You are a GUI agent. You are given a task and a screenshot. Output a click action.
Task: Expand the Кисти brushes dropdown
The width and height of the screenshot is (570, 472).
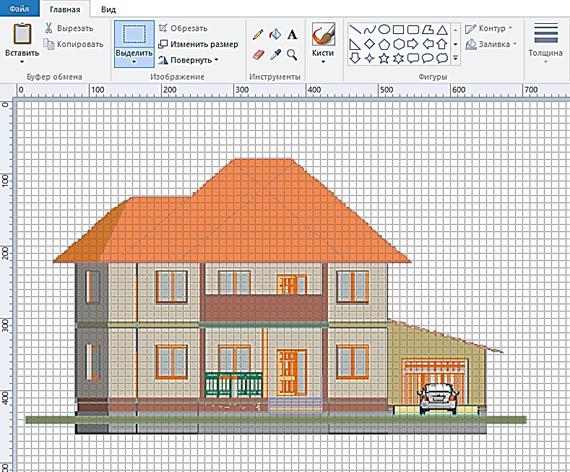(323, 61)
